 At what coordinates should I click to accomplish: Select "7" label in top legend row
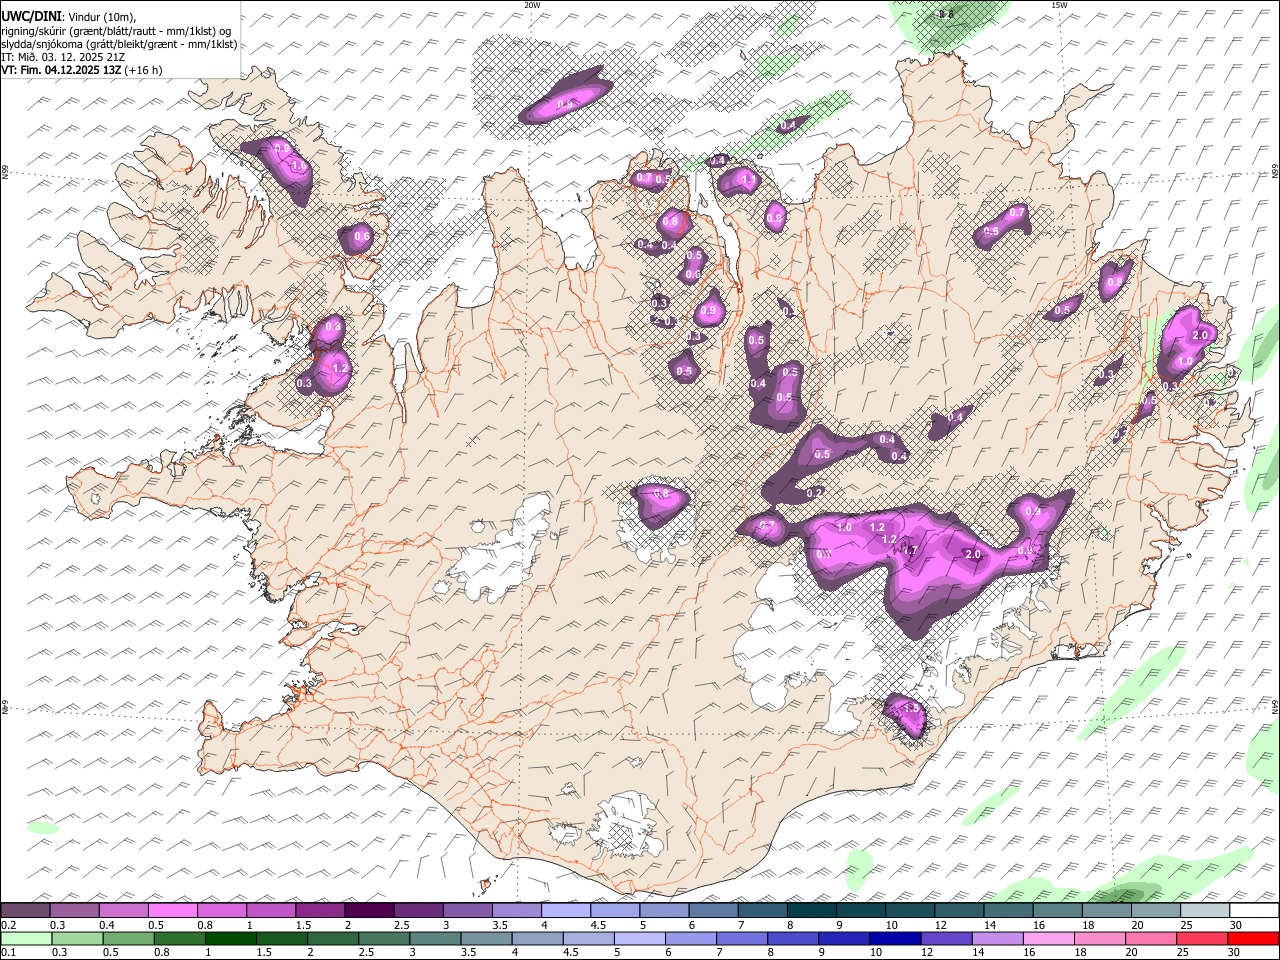[740, 925]
